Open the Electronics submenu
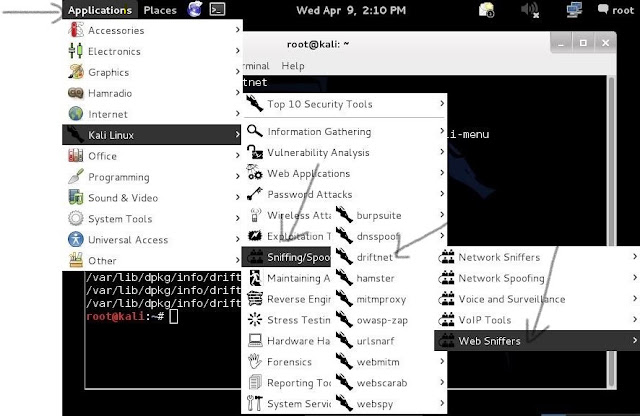The width and height of the screenshot is (640, 416). [152, 51]
